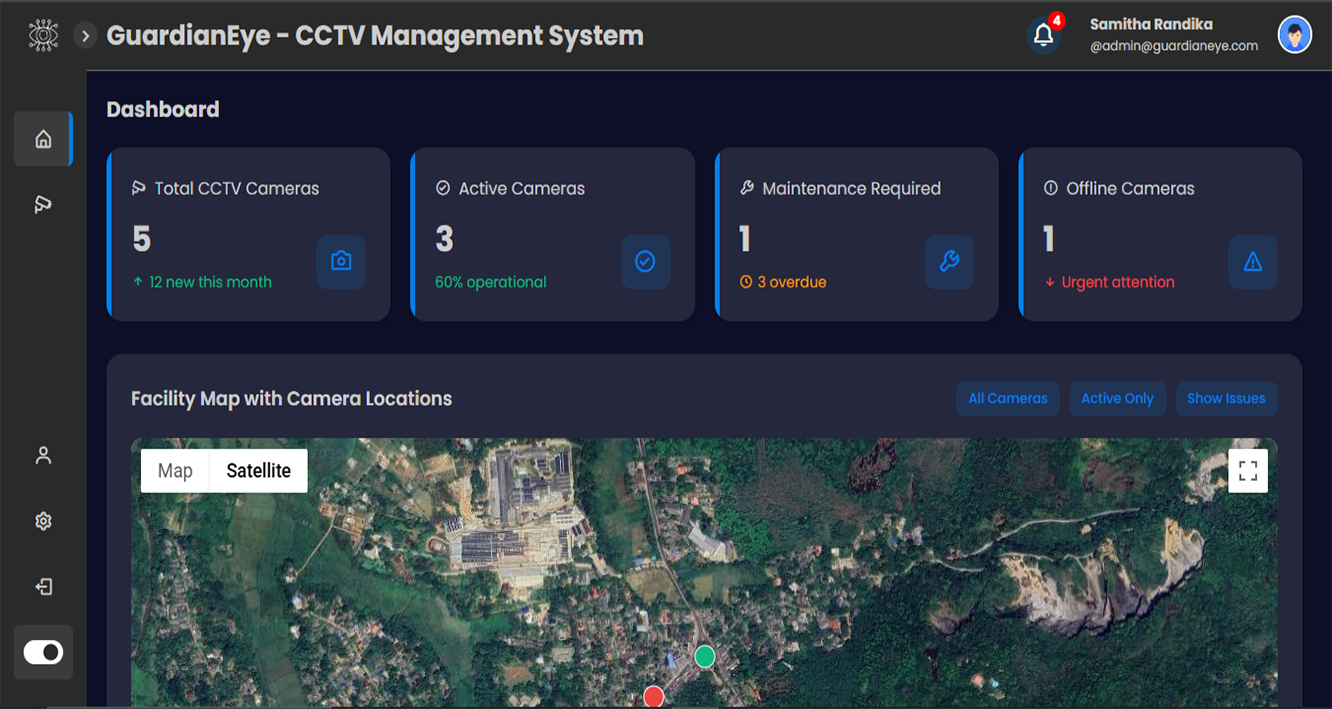Click the camera icon in Total CCTV card
This screenshot has height=709, width=1332.
pyautogui.click(x=341, y=262)
